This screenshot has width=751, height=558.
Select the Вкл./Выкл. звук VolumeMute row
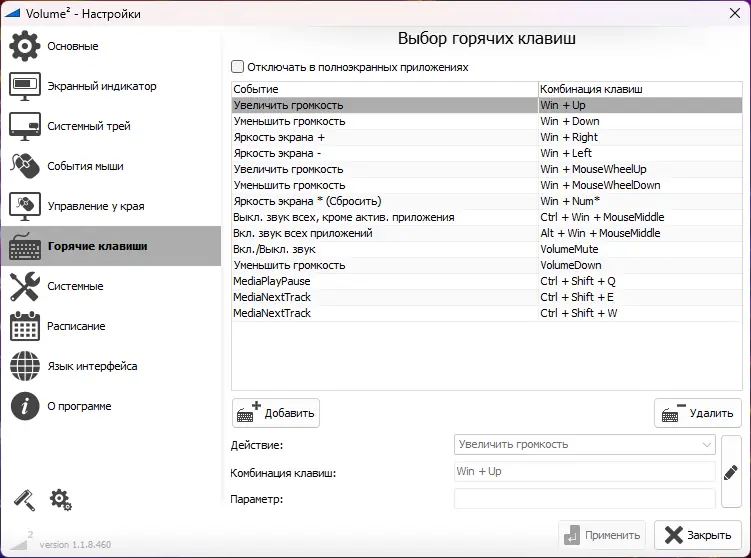pos(385,249)
